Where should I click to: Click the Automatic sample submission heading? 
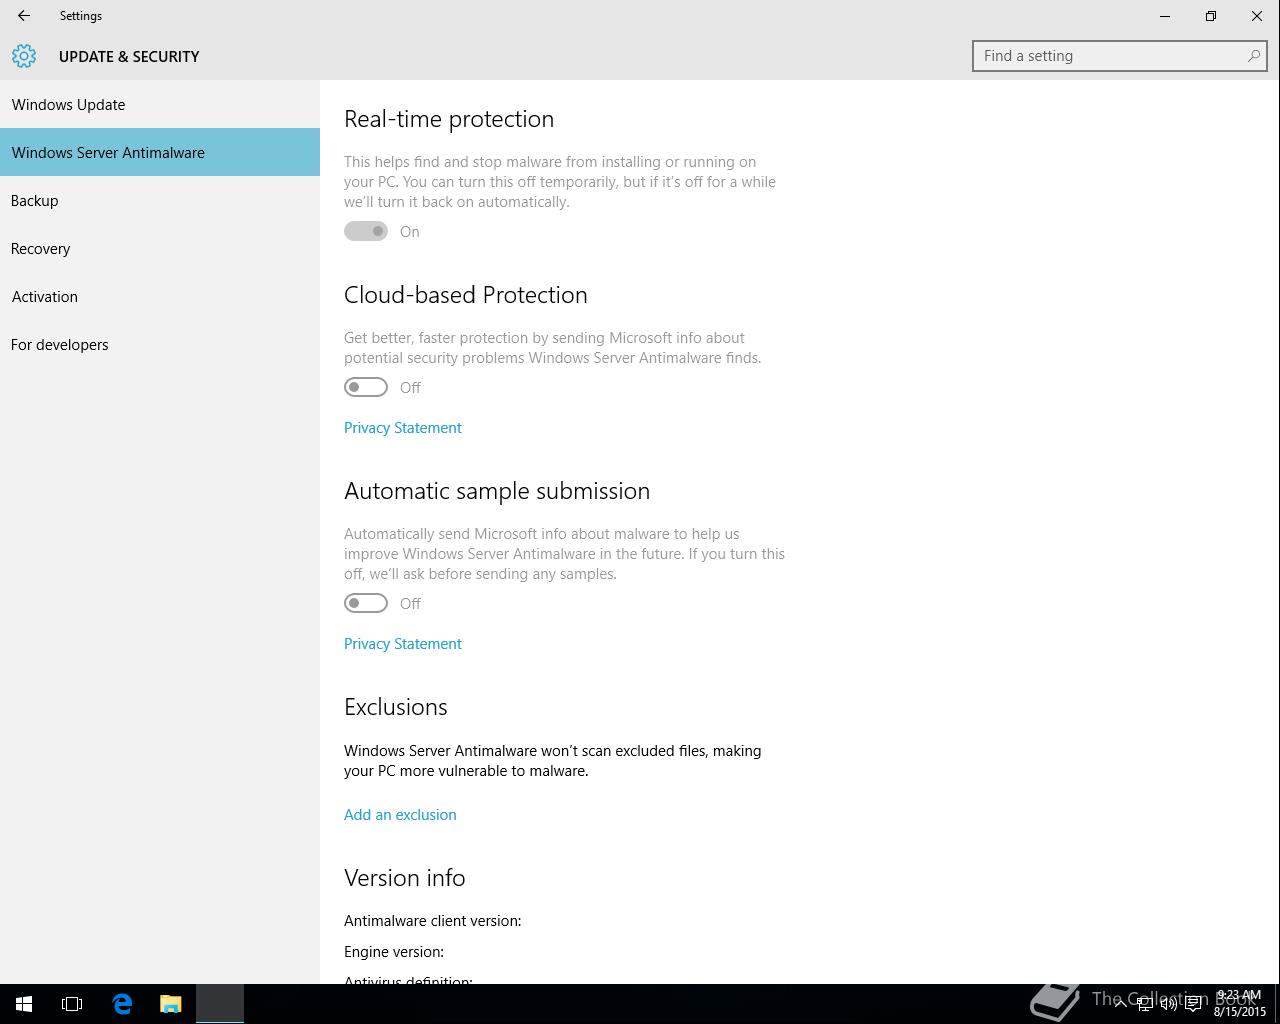pos(497,491)
